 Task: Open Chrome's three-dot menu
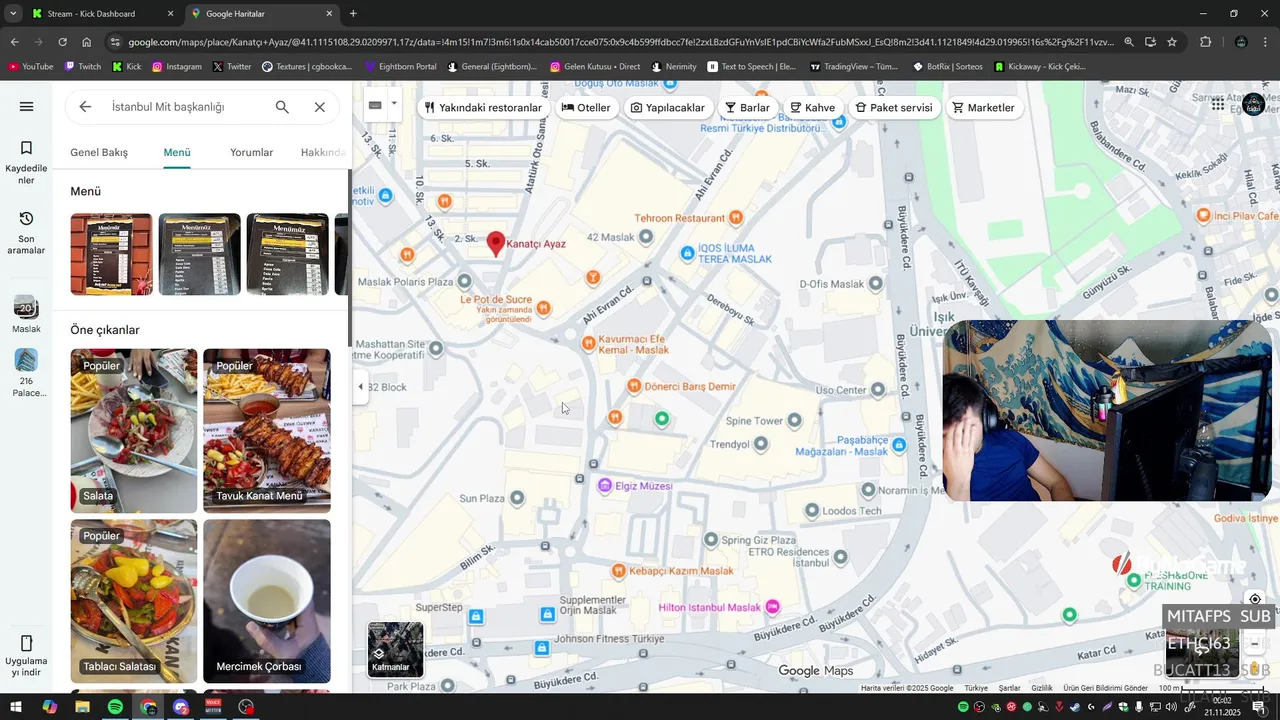pos(1266,42)
